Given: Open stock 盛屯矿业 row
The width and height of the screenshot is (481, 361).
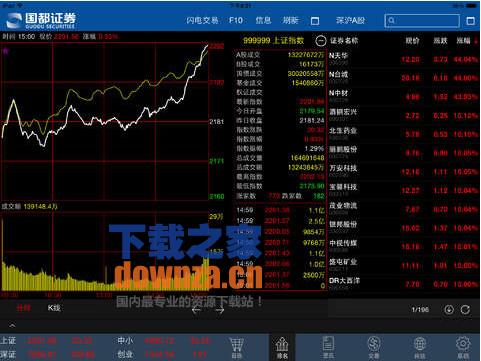Looking at the screenshot, I should click(x=403, y=264).
